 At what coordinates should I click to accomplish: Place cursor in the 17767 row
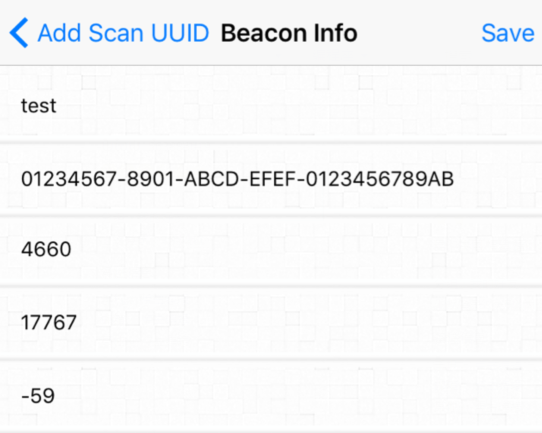coord(271,322)
